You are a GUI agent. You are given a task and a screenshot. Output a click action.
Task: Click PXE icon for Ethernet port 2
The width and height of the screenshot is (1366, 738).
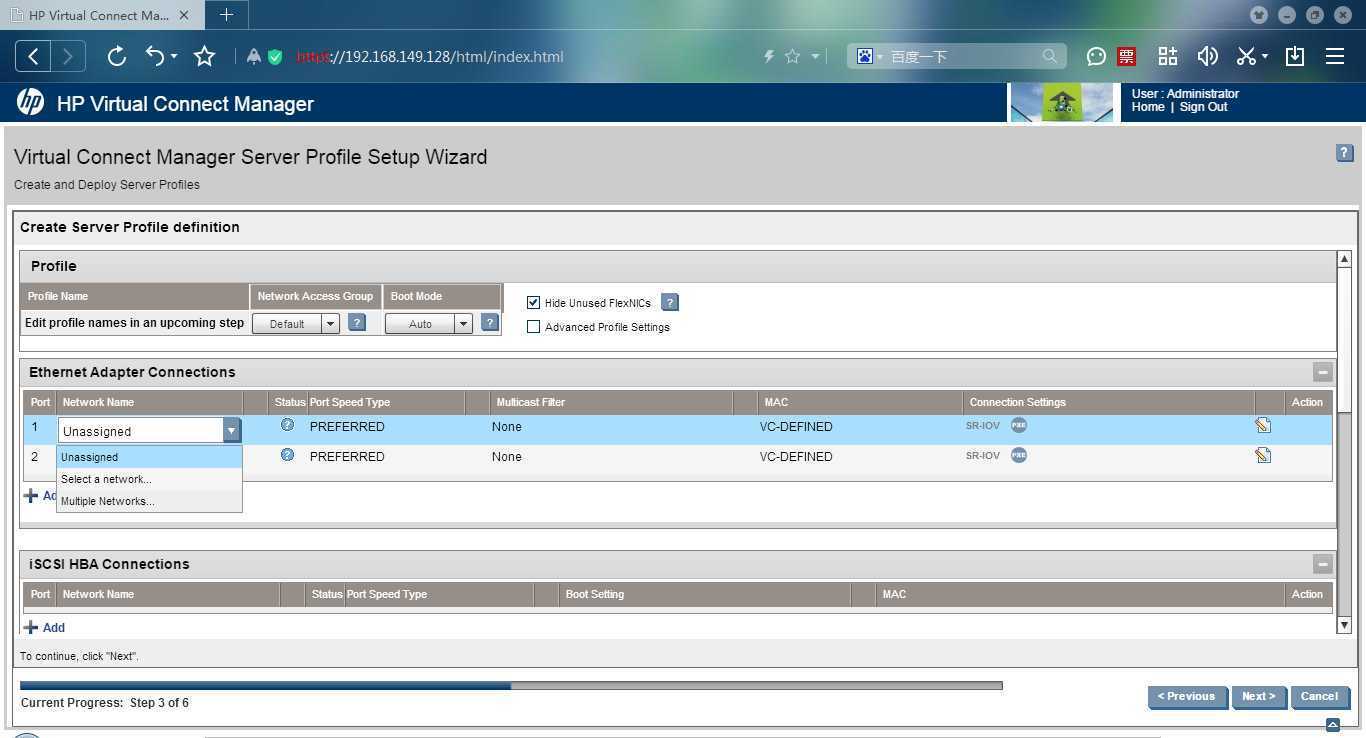tap(1019, 455)
